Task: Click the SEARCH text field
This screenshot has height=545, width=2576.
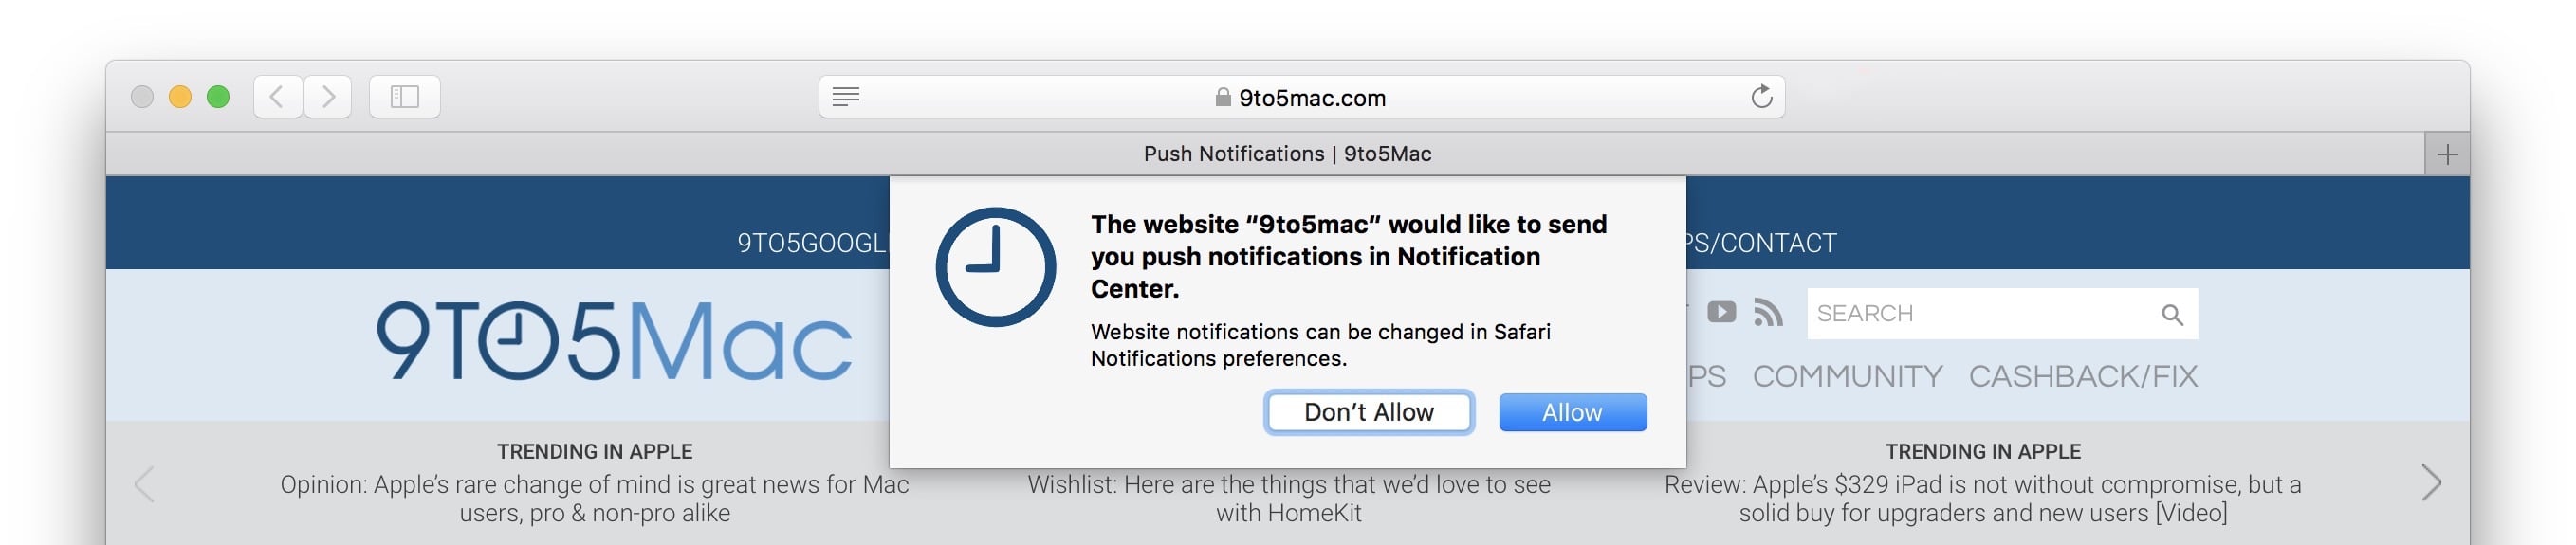Action: click(1980, 314)
